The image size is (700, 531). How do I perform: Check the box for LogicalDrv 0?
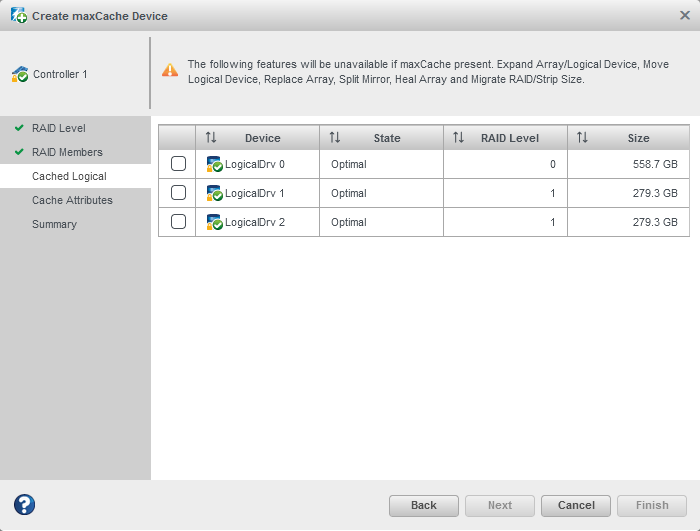pyautogui.click(x=179, y=164)
